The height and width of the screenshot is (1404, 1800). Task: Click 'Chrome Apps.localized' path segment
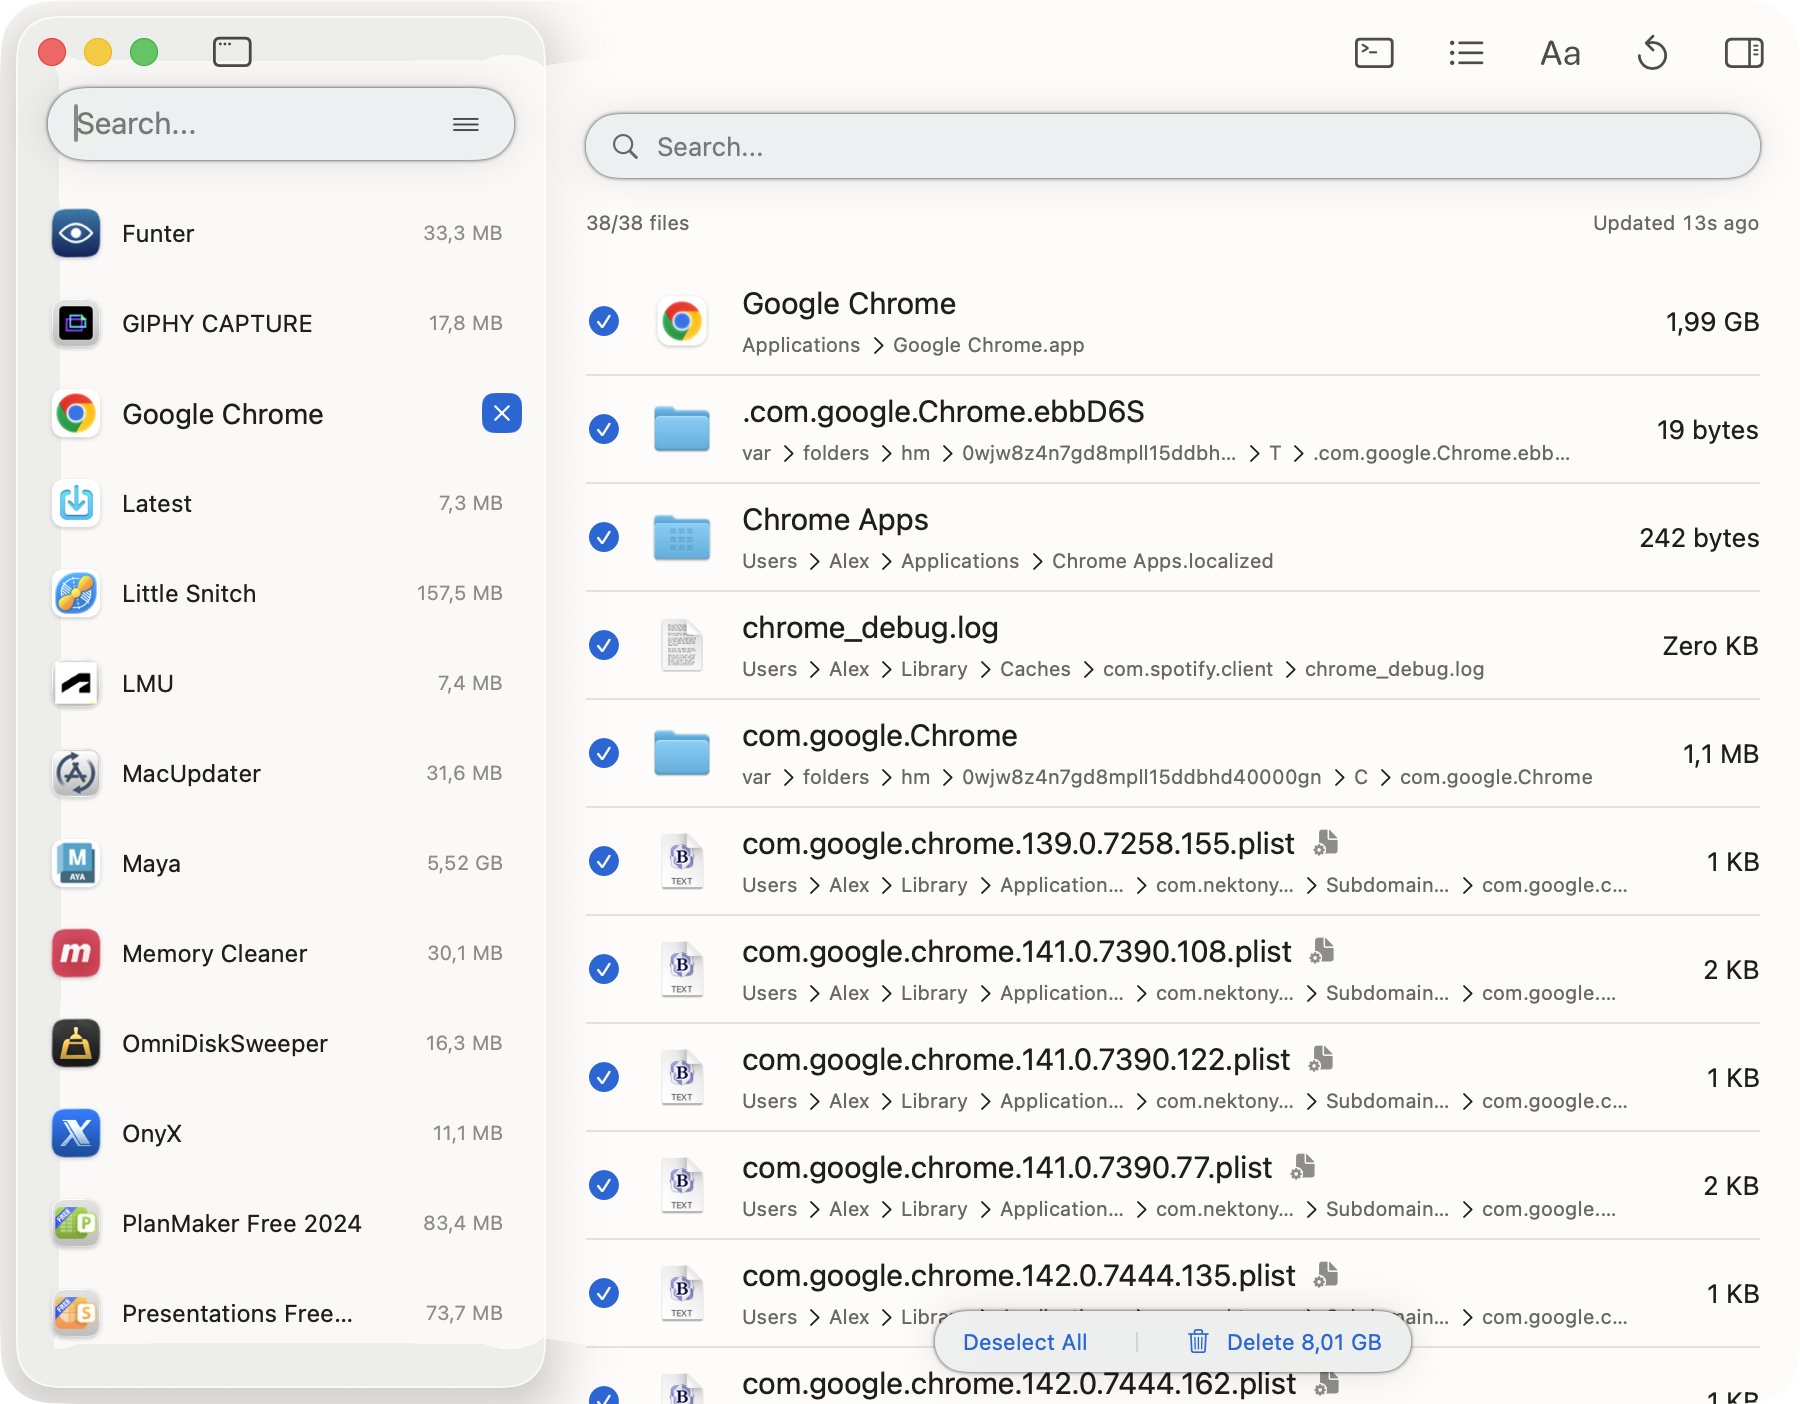(1162, 561)
